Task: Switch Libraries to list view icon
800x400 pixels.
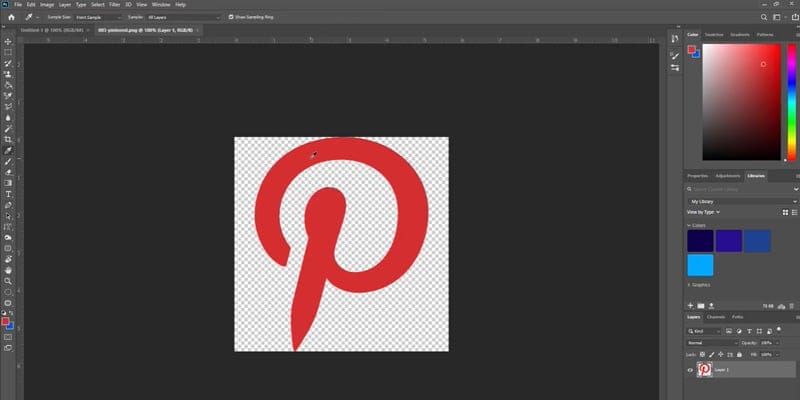Action: tap(794, 212)
